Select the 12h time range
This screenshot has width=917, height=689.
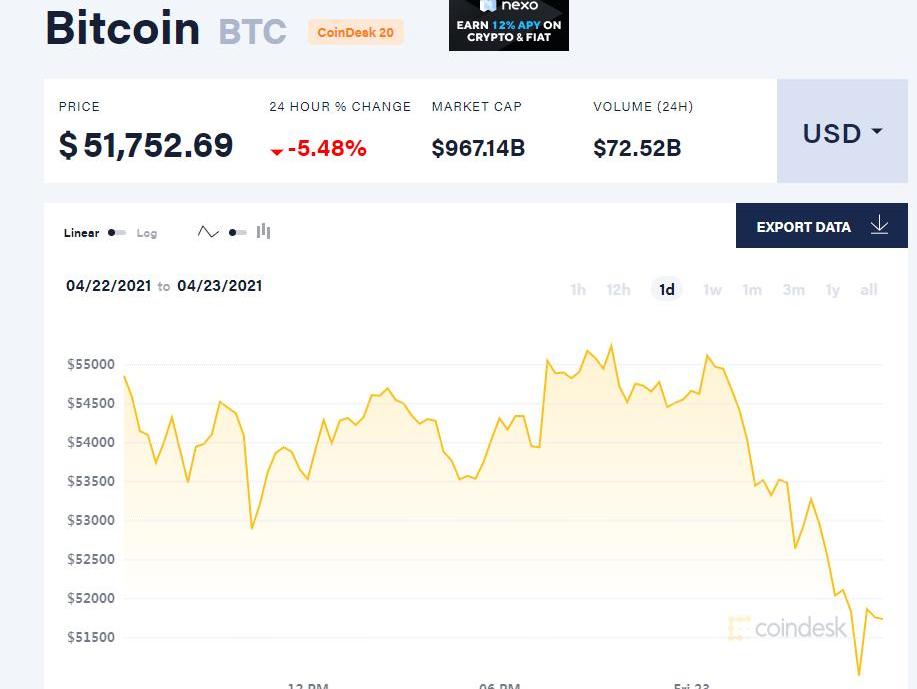coord(618,290)
